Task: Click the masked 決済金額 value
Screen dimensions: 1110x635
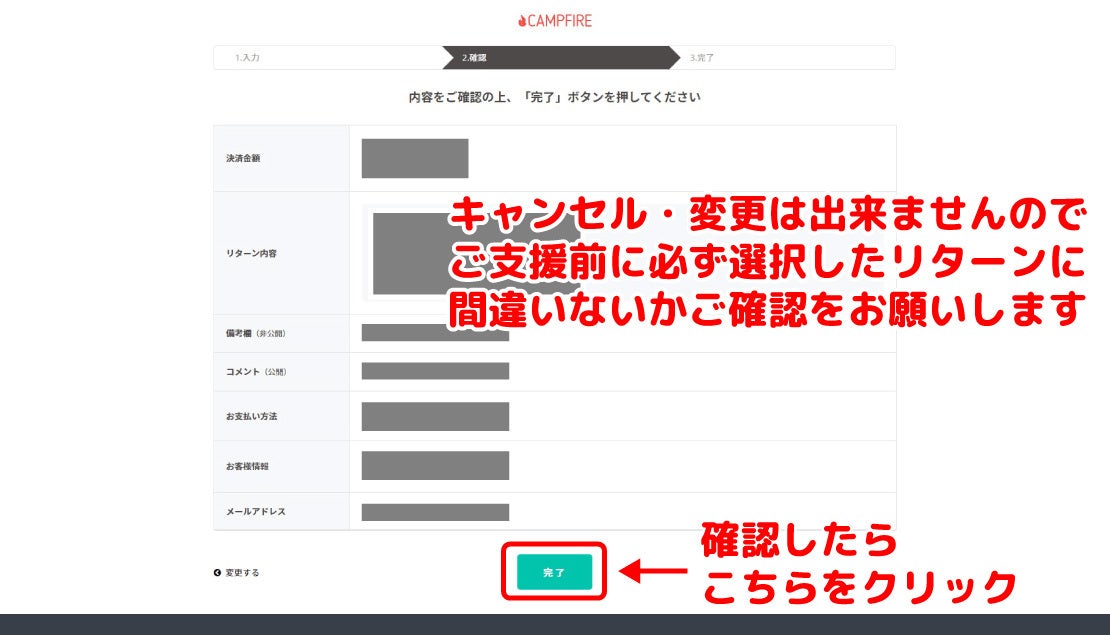Action: [x=415, y=159]
